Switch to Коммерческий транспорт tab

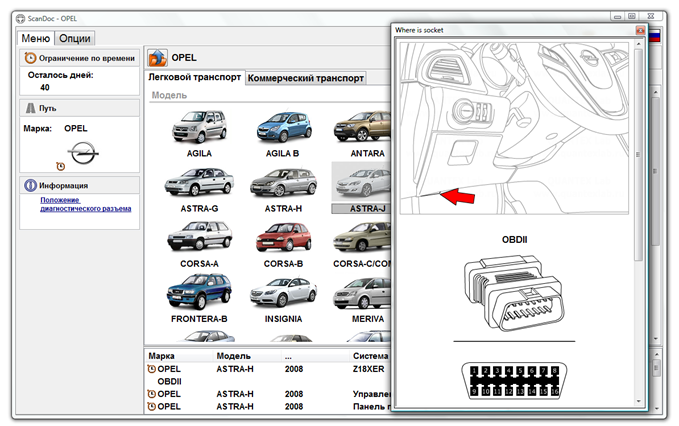pos(306,78)
